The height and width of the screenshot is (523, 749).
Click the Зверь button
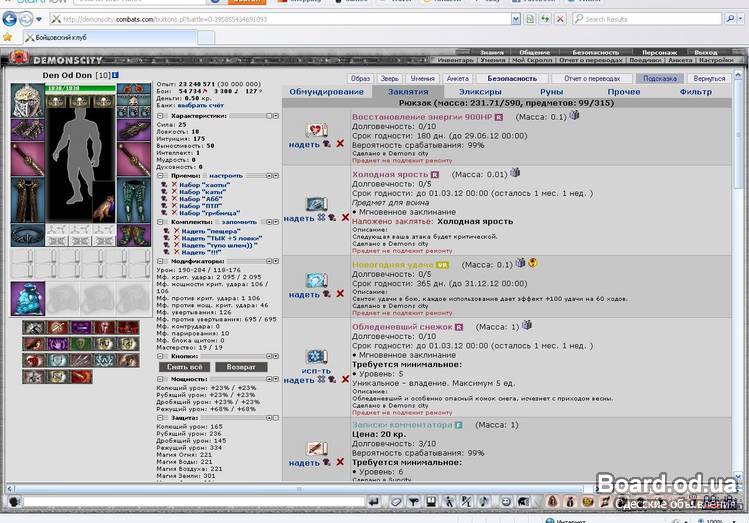coord(390,78)
